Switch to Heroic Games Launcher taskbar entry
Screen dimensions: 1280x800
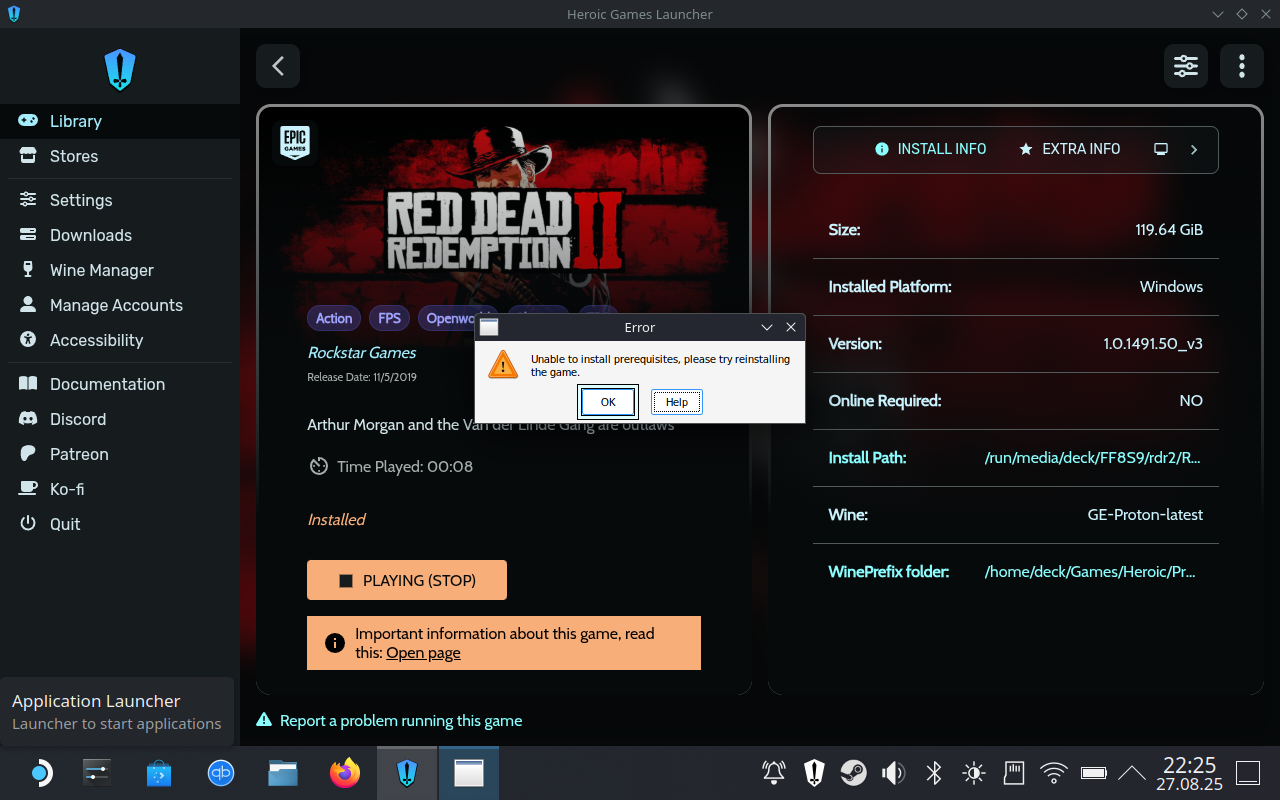[x=407, y=773]
